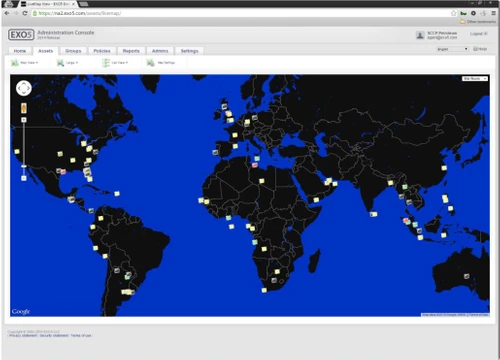
Task: Open the Policies tab
Action: click(x=102, y=51)
